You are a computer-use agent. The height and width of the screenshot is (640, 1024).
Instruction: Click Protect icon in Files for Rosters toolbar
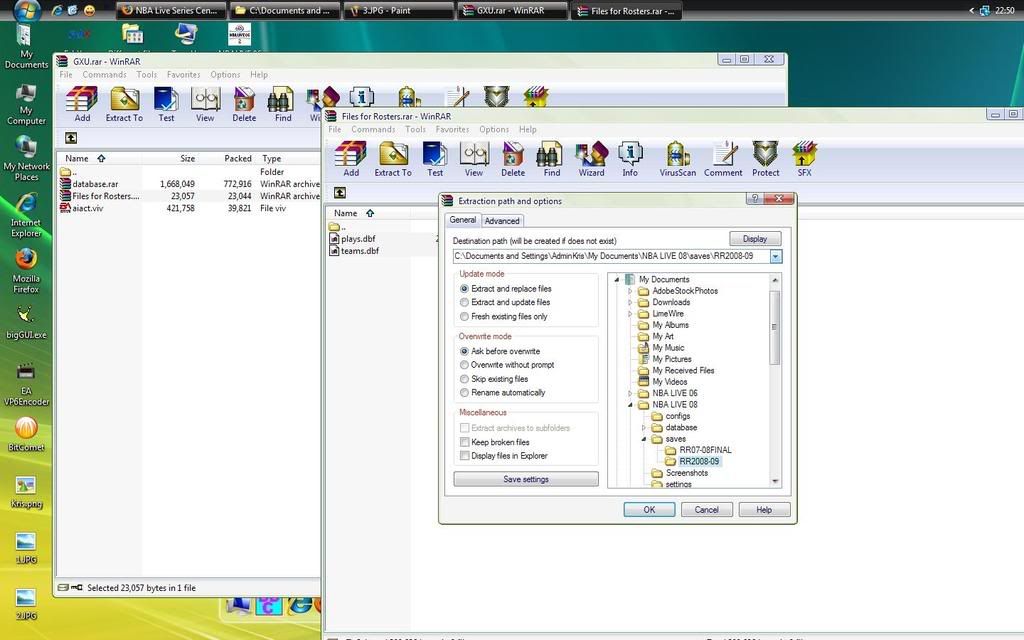(765, 159)
